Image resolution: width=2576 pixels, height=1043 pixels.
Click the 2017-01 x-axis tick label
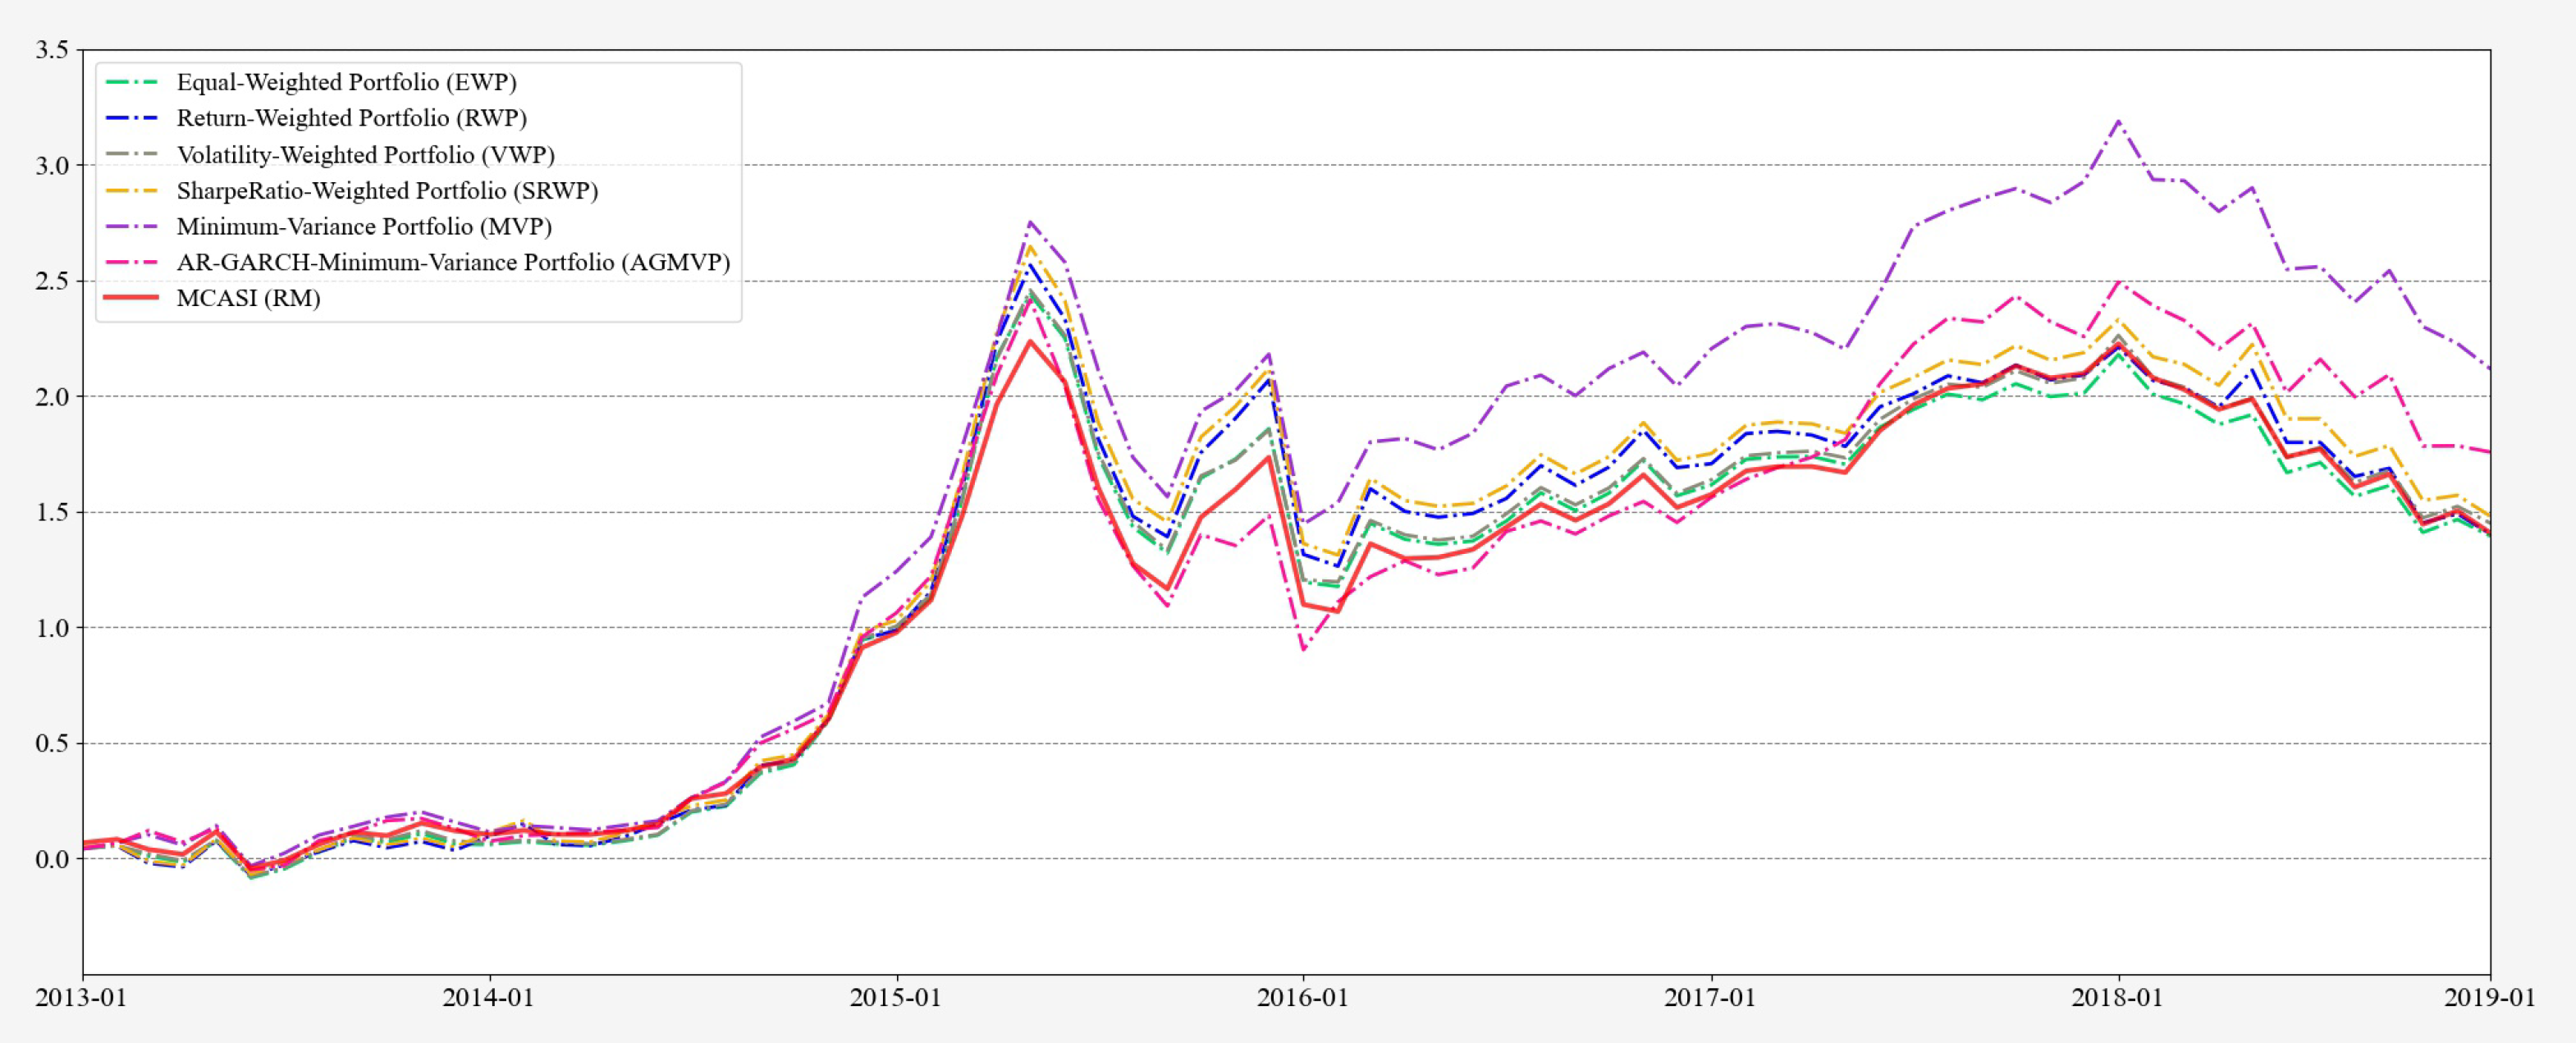tap(1710, 998)
